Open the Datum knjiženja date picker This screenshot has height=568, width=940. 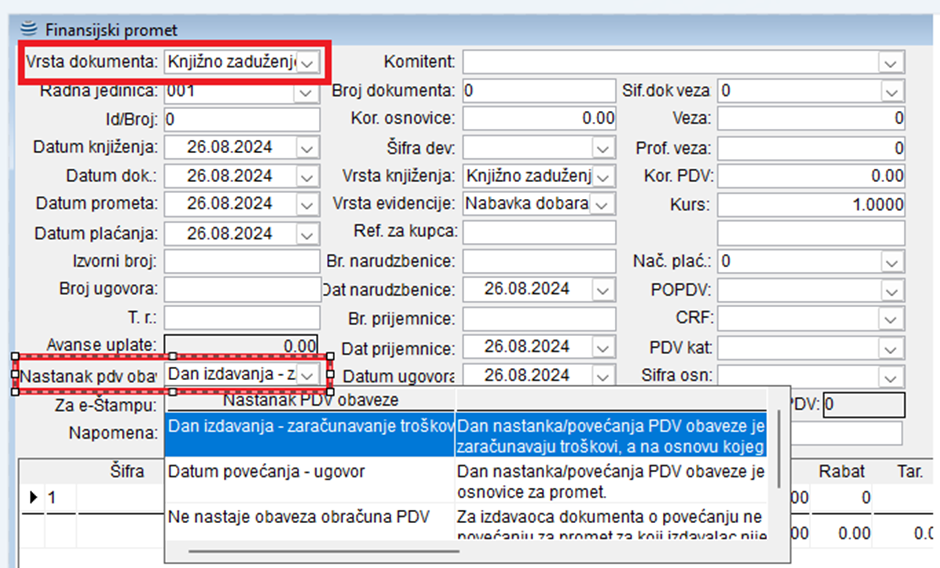pyautogui.click(x=305, y=148)
